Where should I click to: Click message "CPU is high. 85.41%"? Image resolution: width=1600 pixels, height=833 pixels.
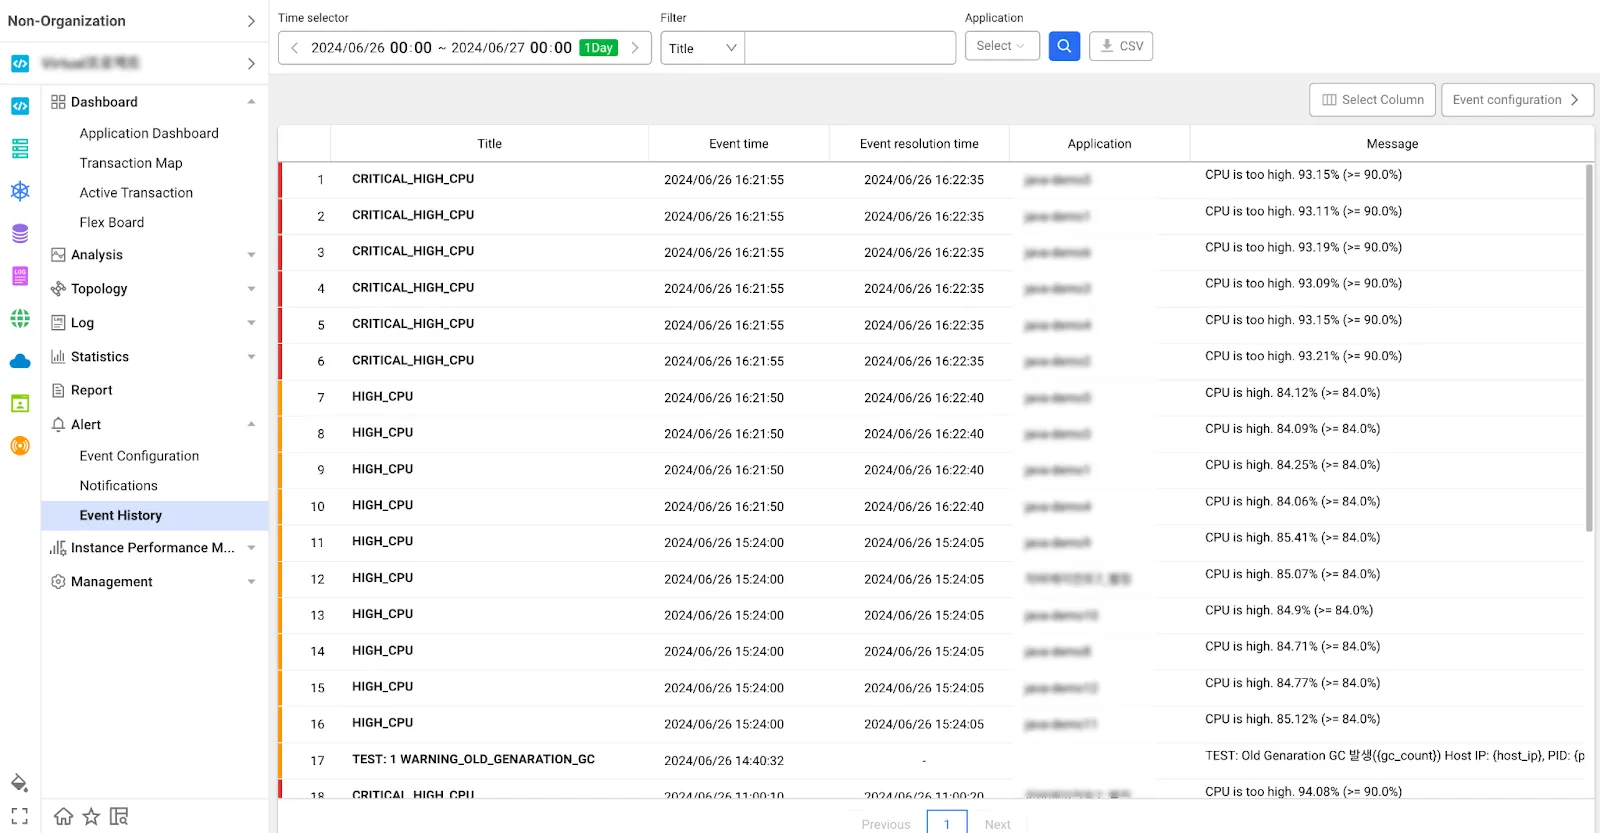1292,538
